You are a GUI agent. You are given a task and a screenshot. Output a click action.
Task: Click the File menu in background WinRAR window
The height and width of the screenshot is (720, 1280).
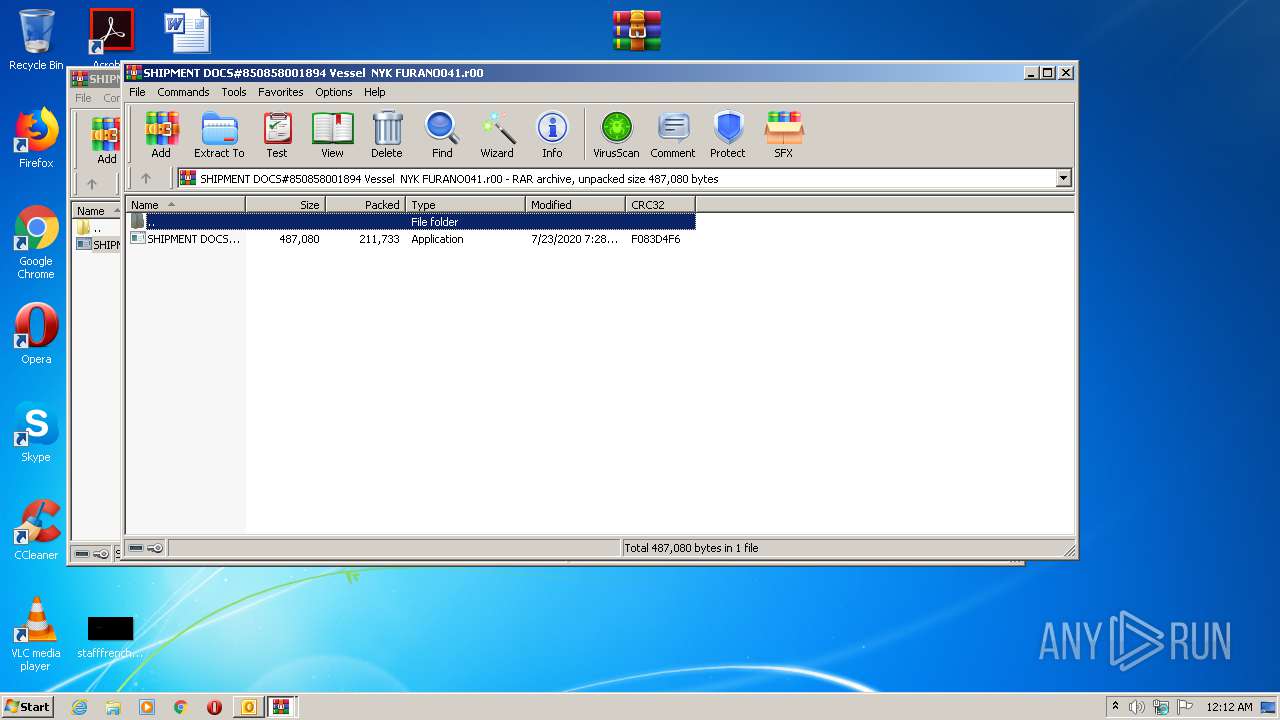83,98
